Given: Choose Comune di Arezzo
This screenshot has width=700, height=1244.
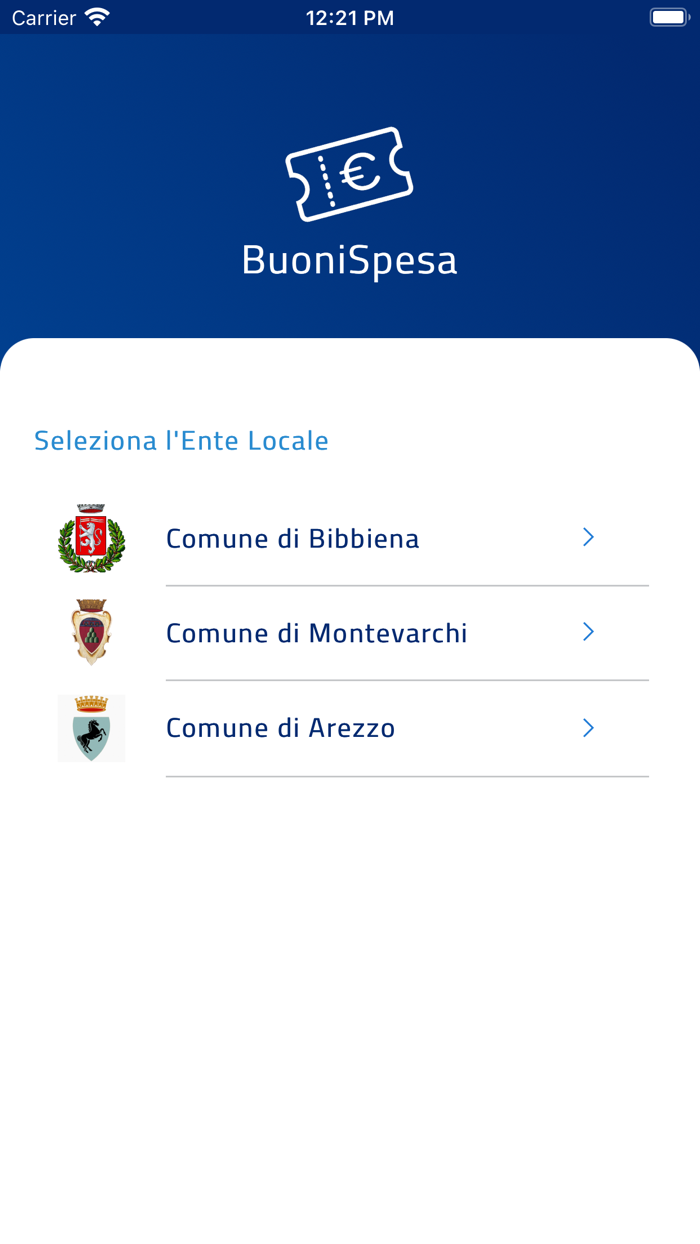Looking at the screenshot, I should pyautogui.click(x=280, y=728).
